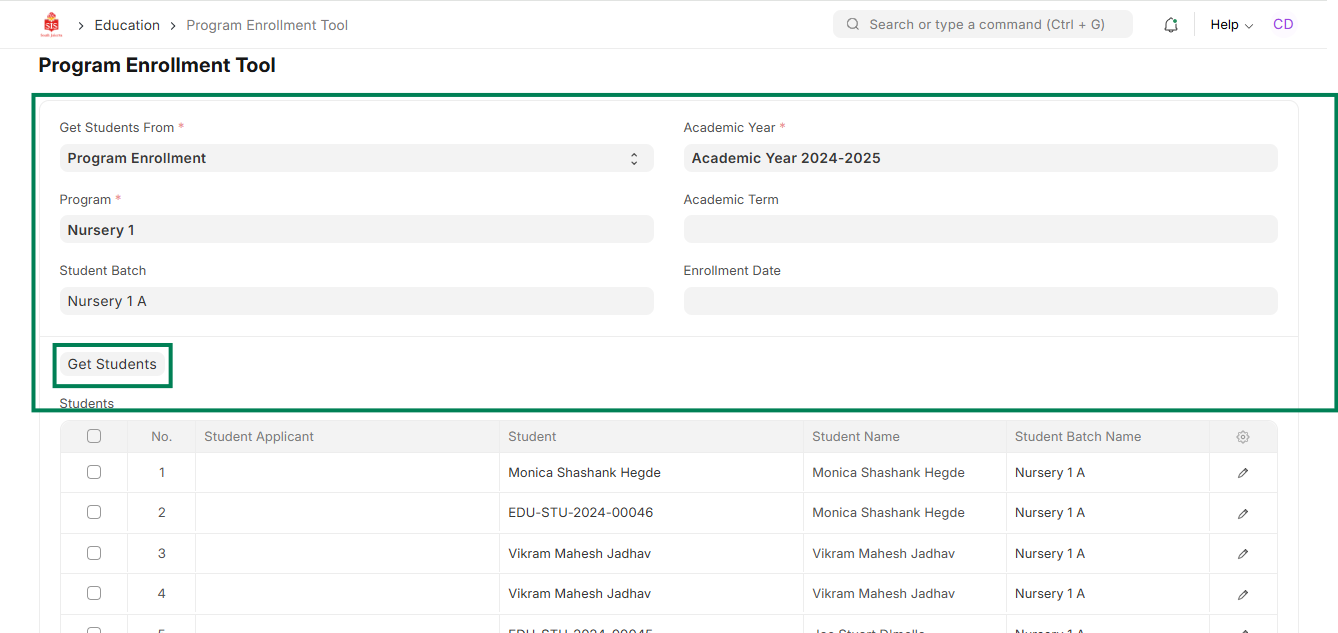This screenshot has height=633, width=1338.
Task: Click the Get Students button
Action: 112,364
